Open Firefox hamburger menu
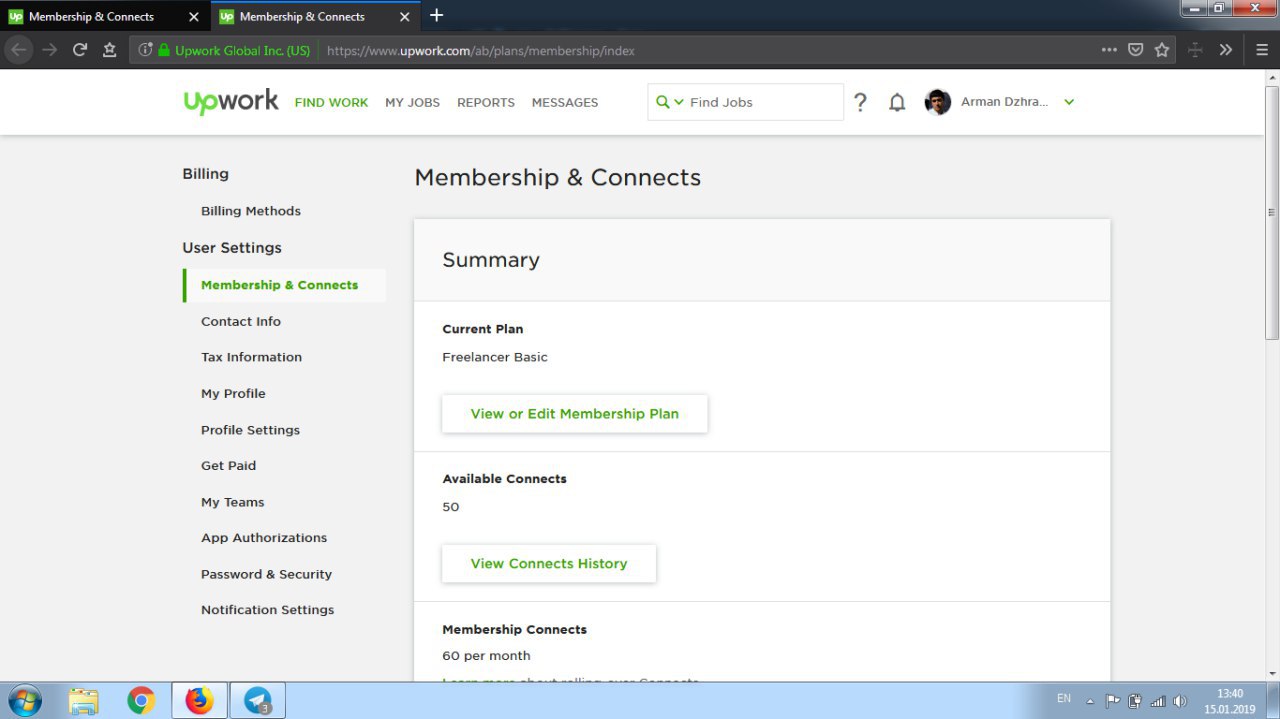 click(1262, 50)
